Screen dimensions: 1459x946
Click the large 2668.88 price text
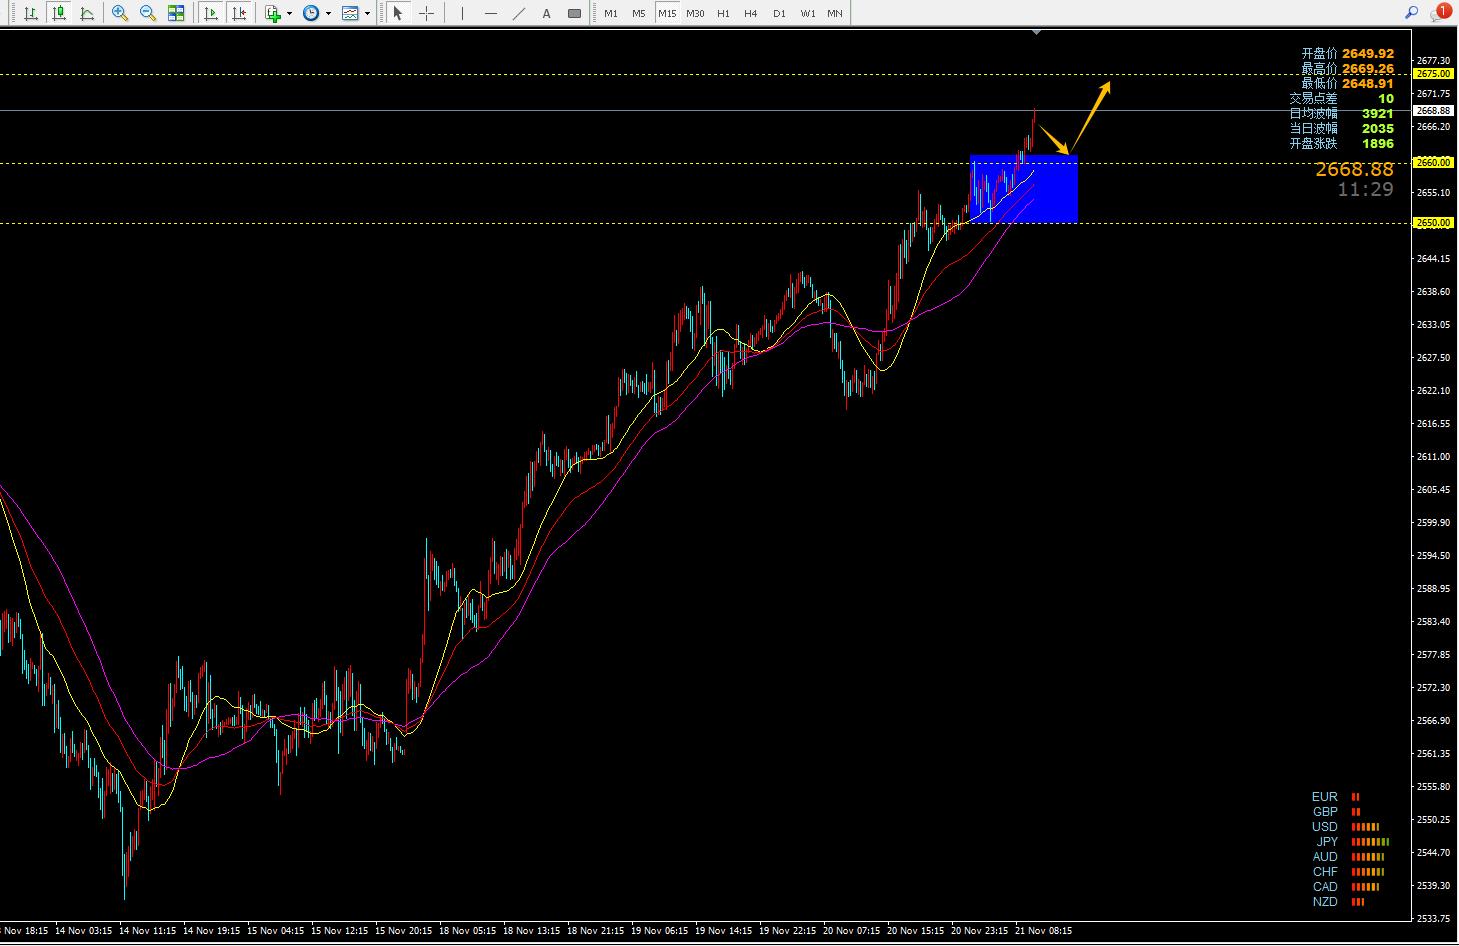[x=1354, y=170]
